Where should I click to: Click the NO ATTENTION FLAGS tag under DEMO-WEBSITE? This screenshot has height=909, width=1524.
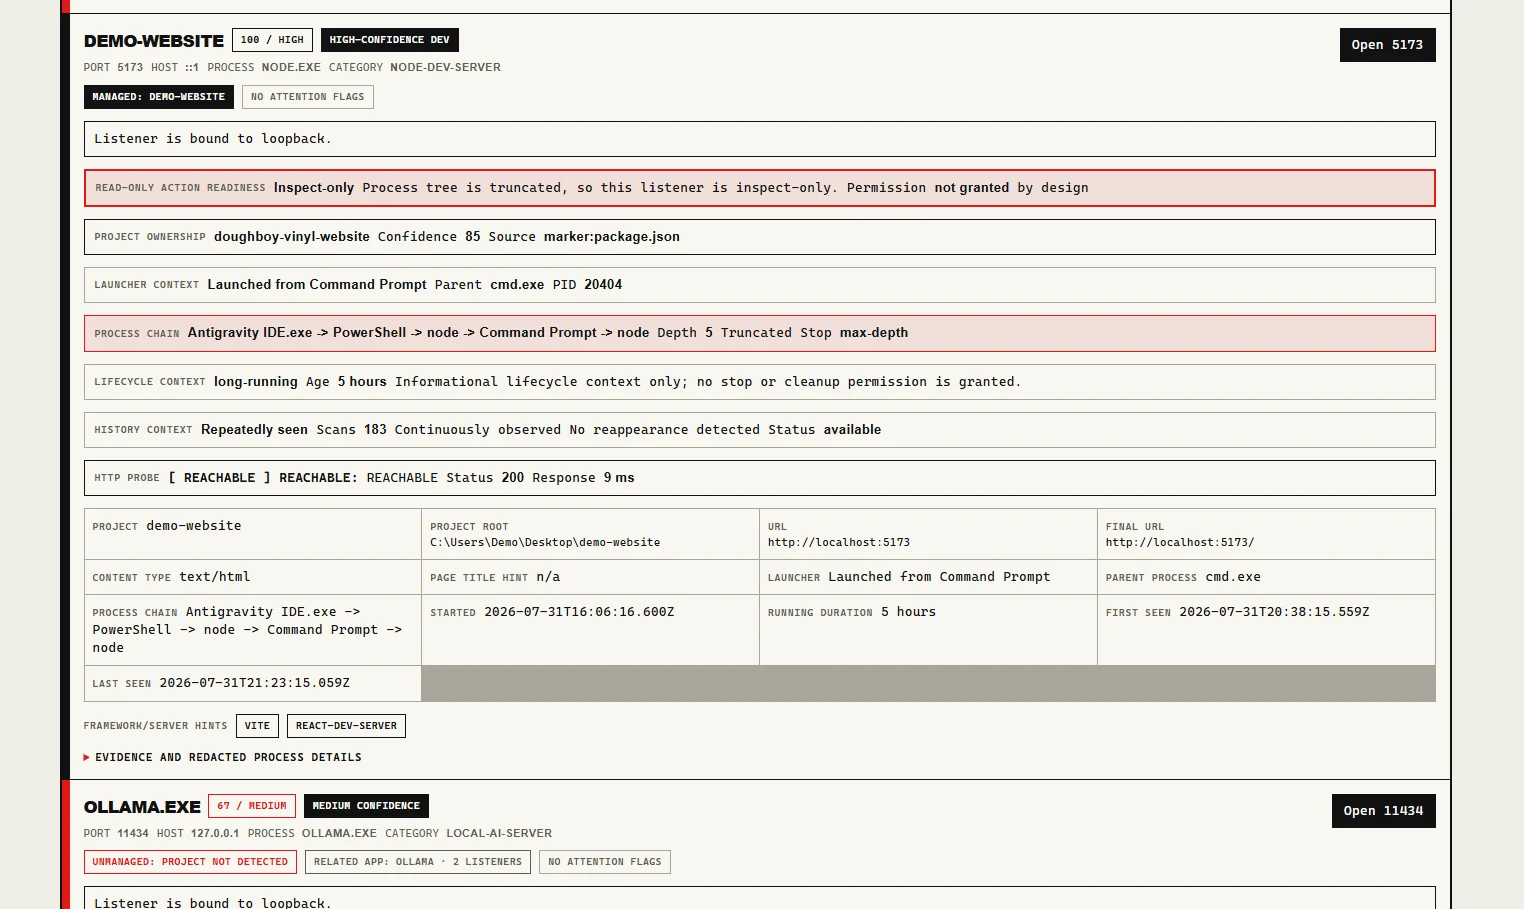click(308, 97)
